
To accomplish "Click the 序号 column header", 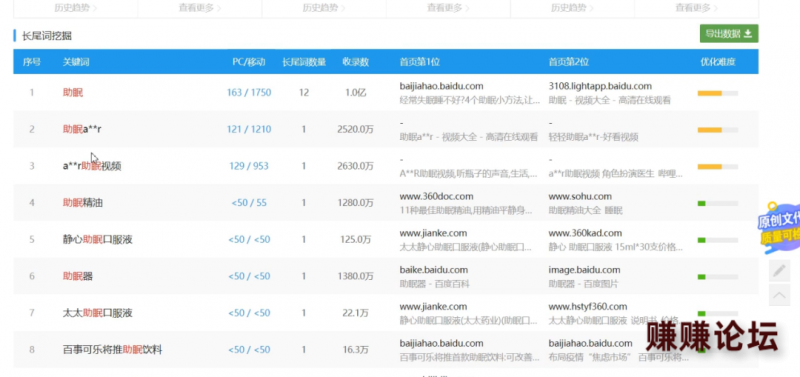I will pyautogui.click(x=32, y=62).
